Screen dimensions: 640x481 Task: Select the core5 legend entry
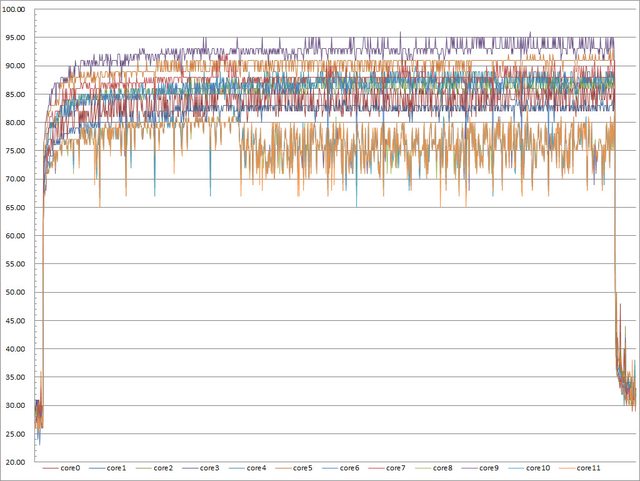tap(304, 468)
